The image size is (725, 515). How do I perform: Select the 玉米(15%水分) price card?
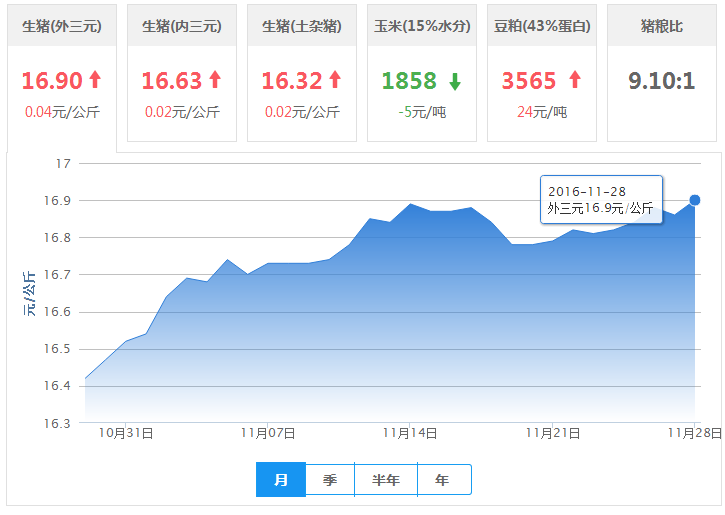pyautogui.click(x=422, y=73)
